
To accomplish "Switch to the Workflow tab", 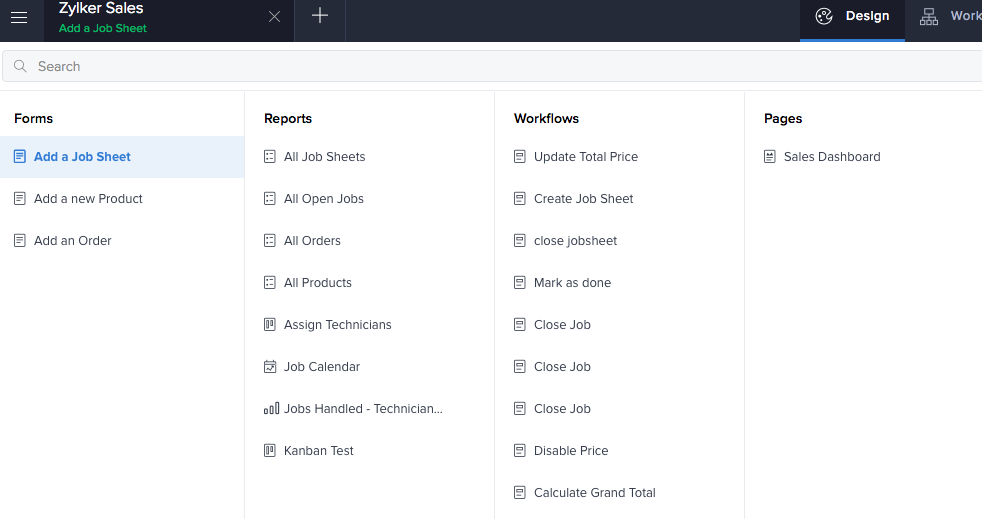I will click(x=950, y=16).
